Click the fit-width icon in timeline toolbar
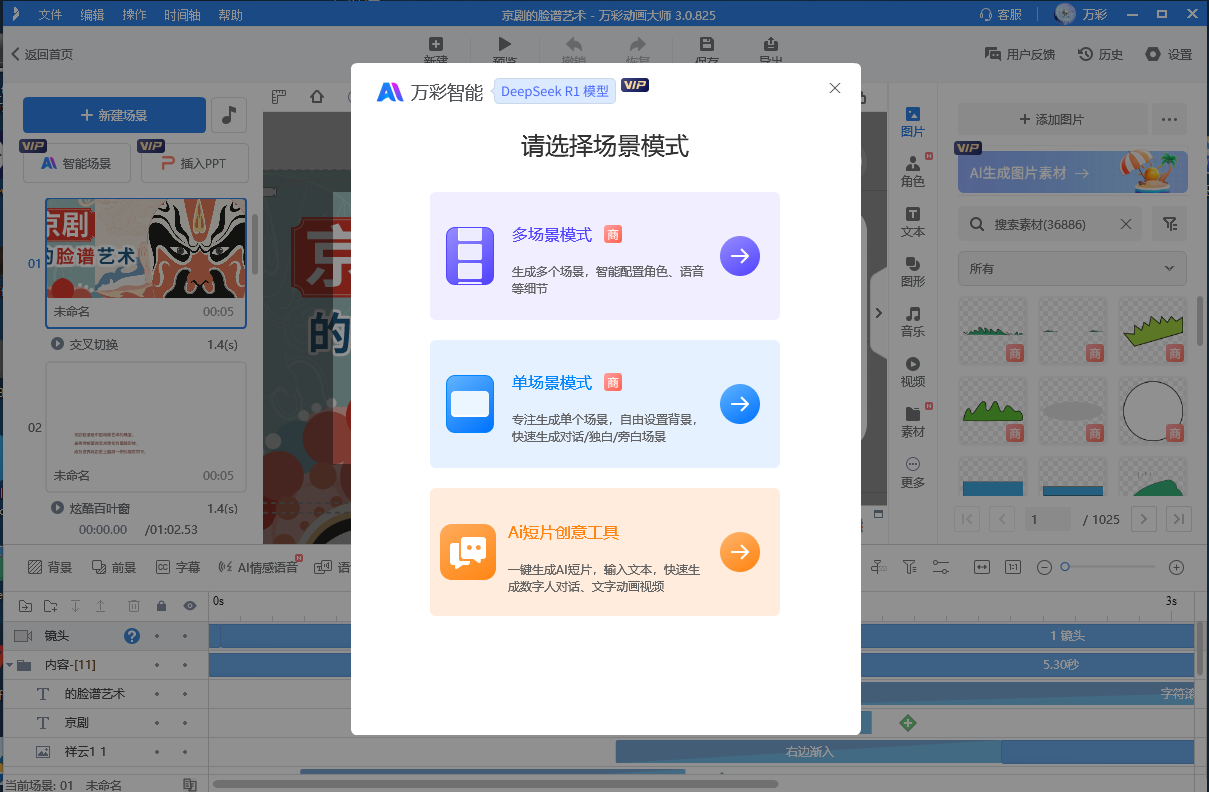The image size is (1209, 792). coord(982,567)
